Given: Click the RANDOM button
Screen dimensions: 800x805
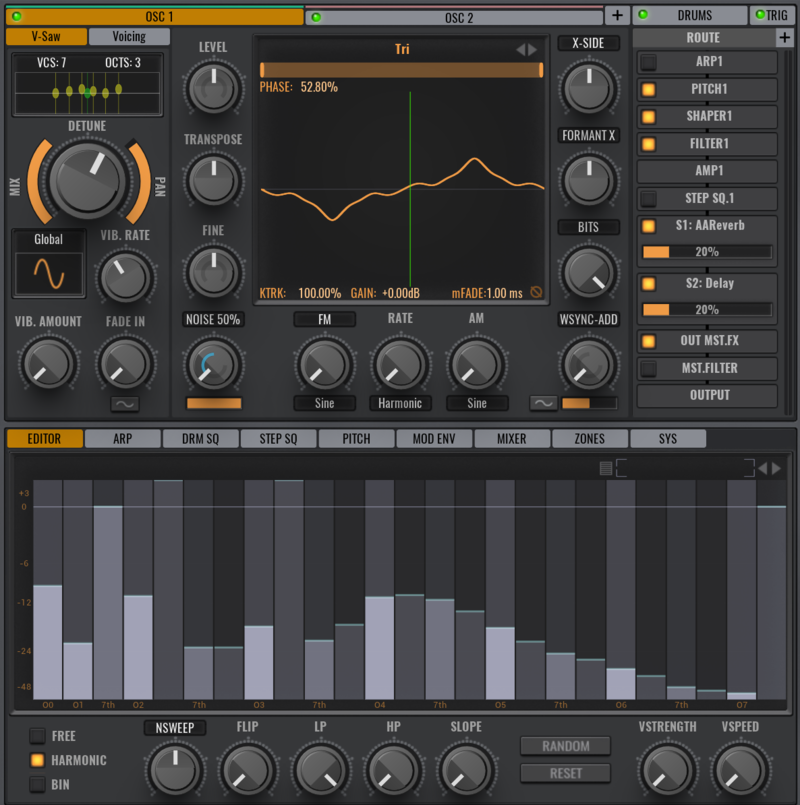Looking at the screenshot, I should [565, 745].
